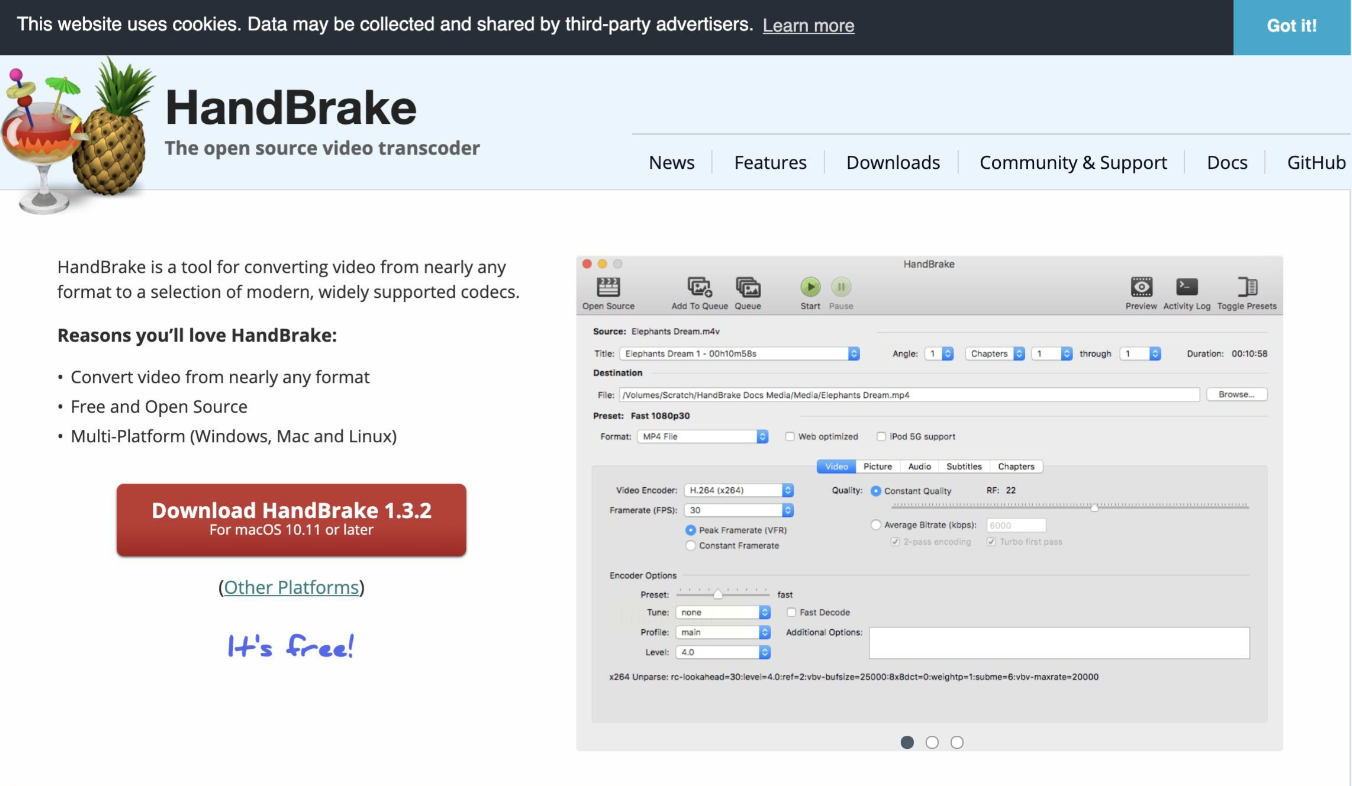1352x786 pixels.
Task: Click the Duration value 00:10:58
Action: click(1249, 354)
